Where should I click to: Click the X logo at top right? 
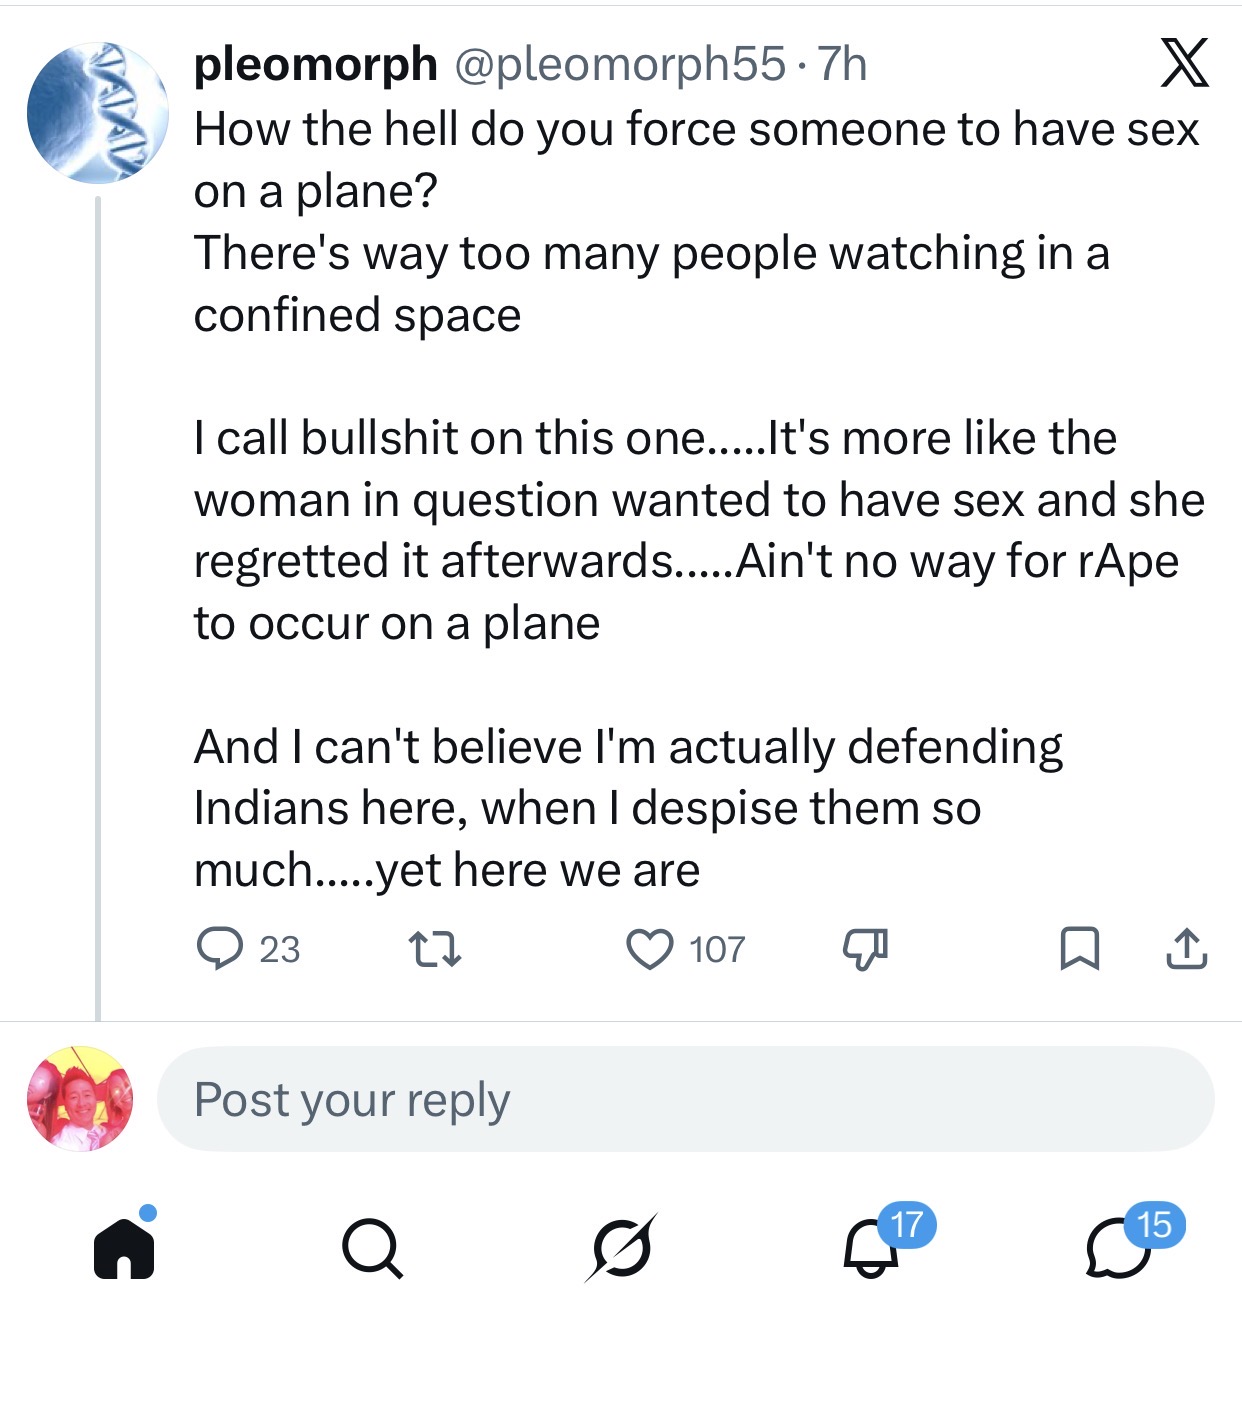pos(1184,63)
